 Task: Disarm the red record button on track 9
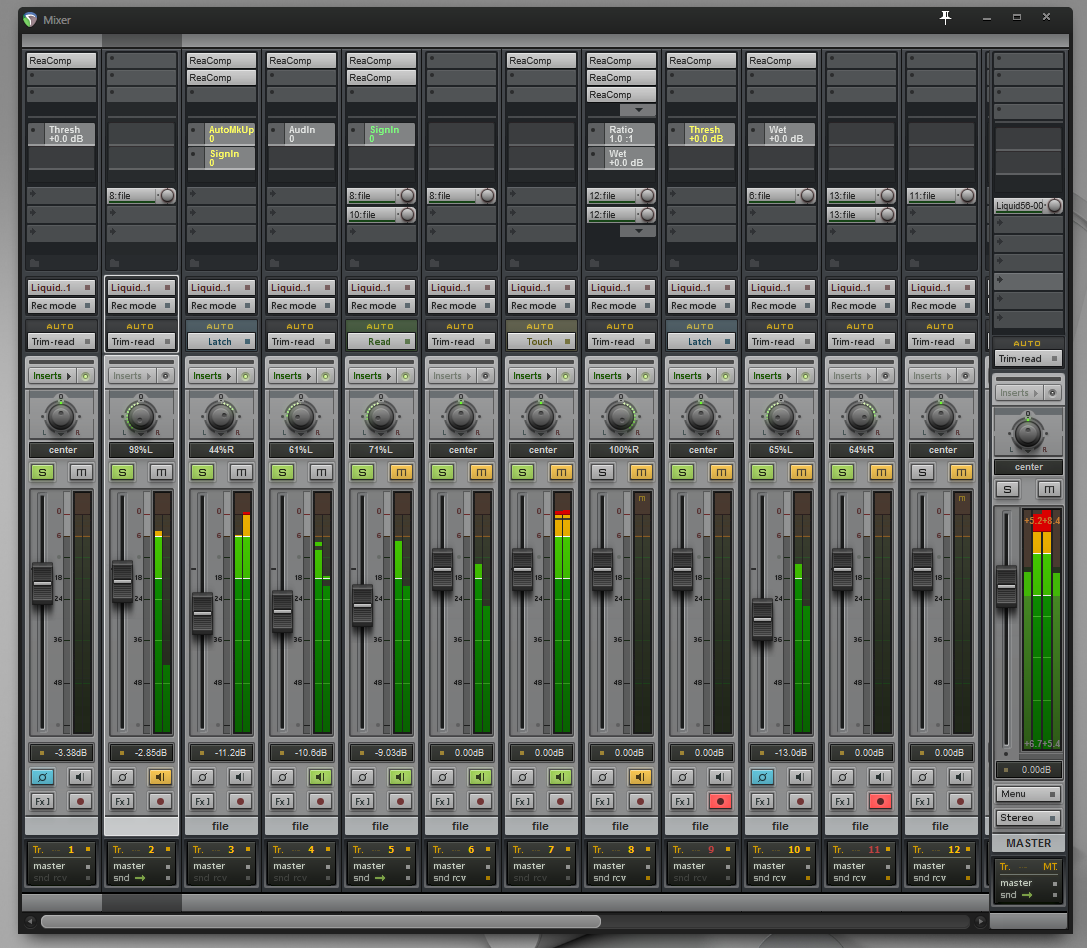[x=720, y=802]
